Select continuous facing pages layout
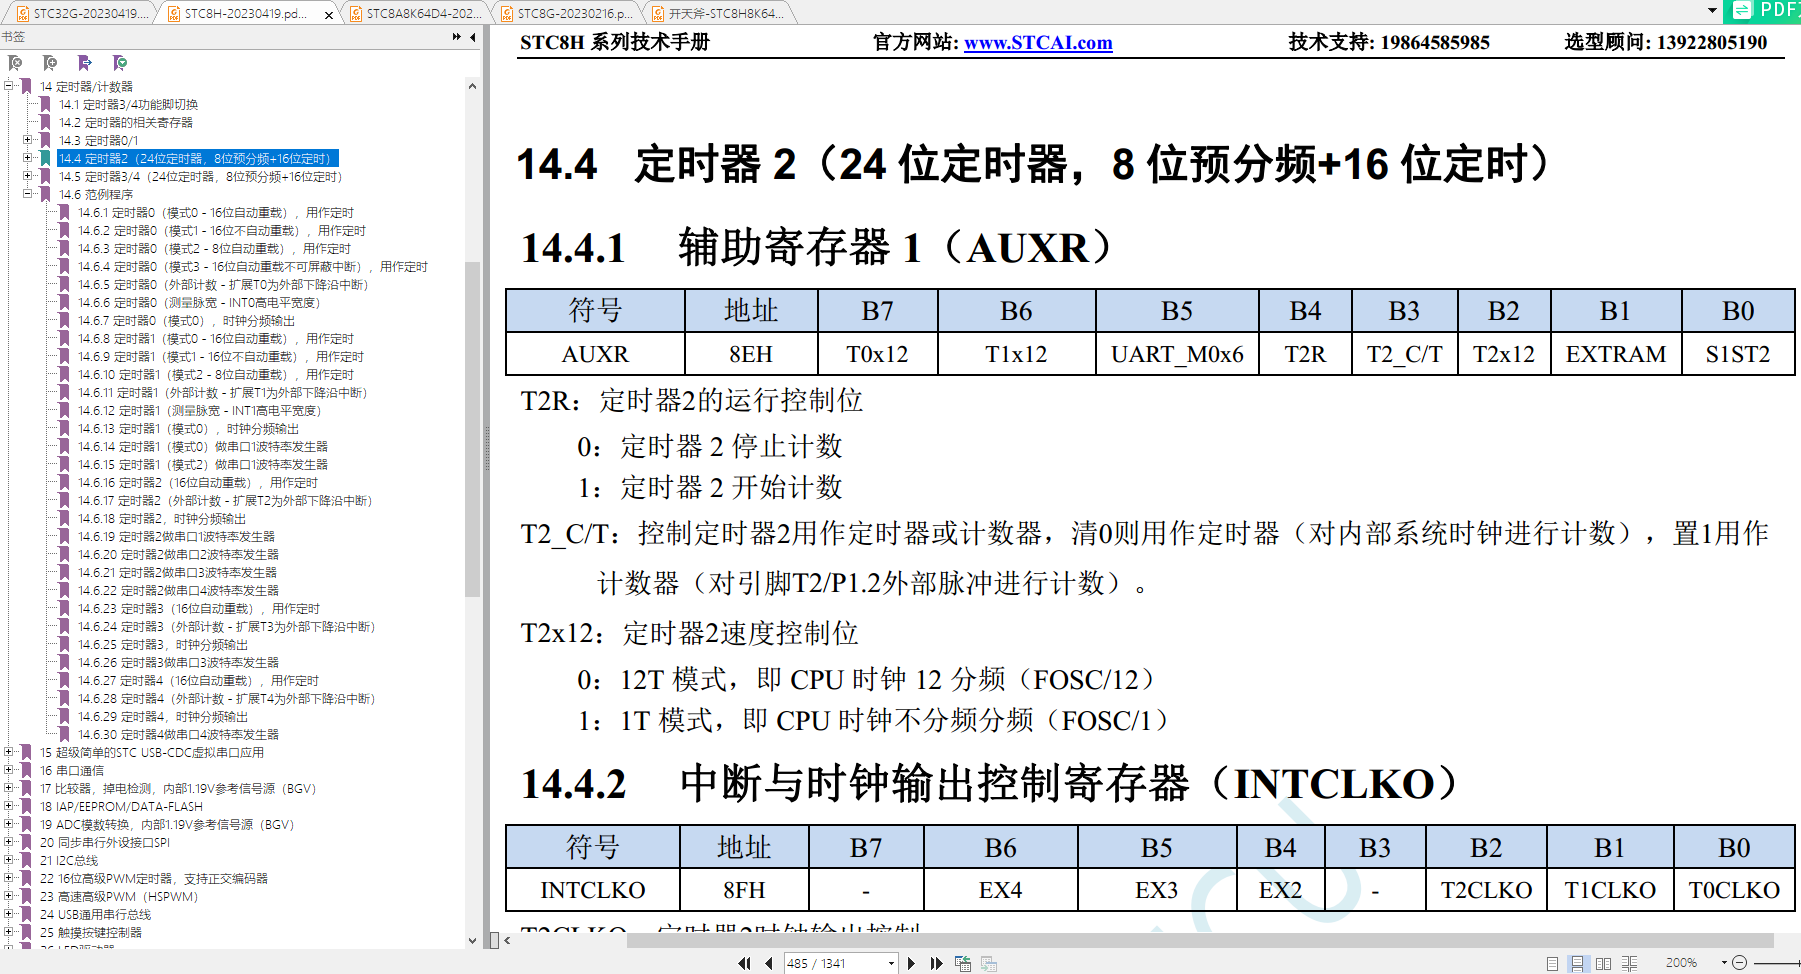The width and height of the screenshot is (1801, 974). 1629,963
